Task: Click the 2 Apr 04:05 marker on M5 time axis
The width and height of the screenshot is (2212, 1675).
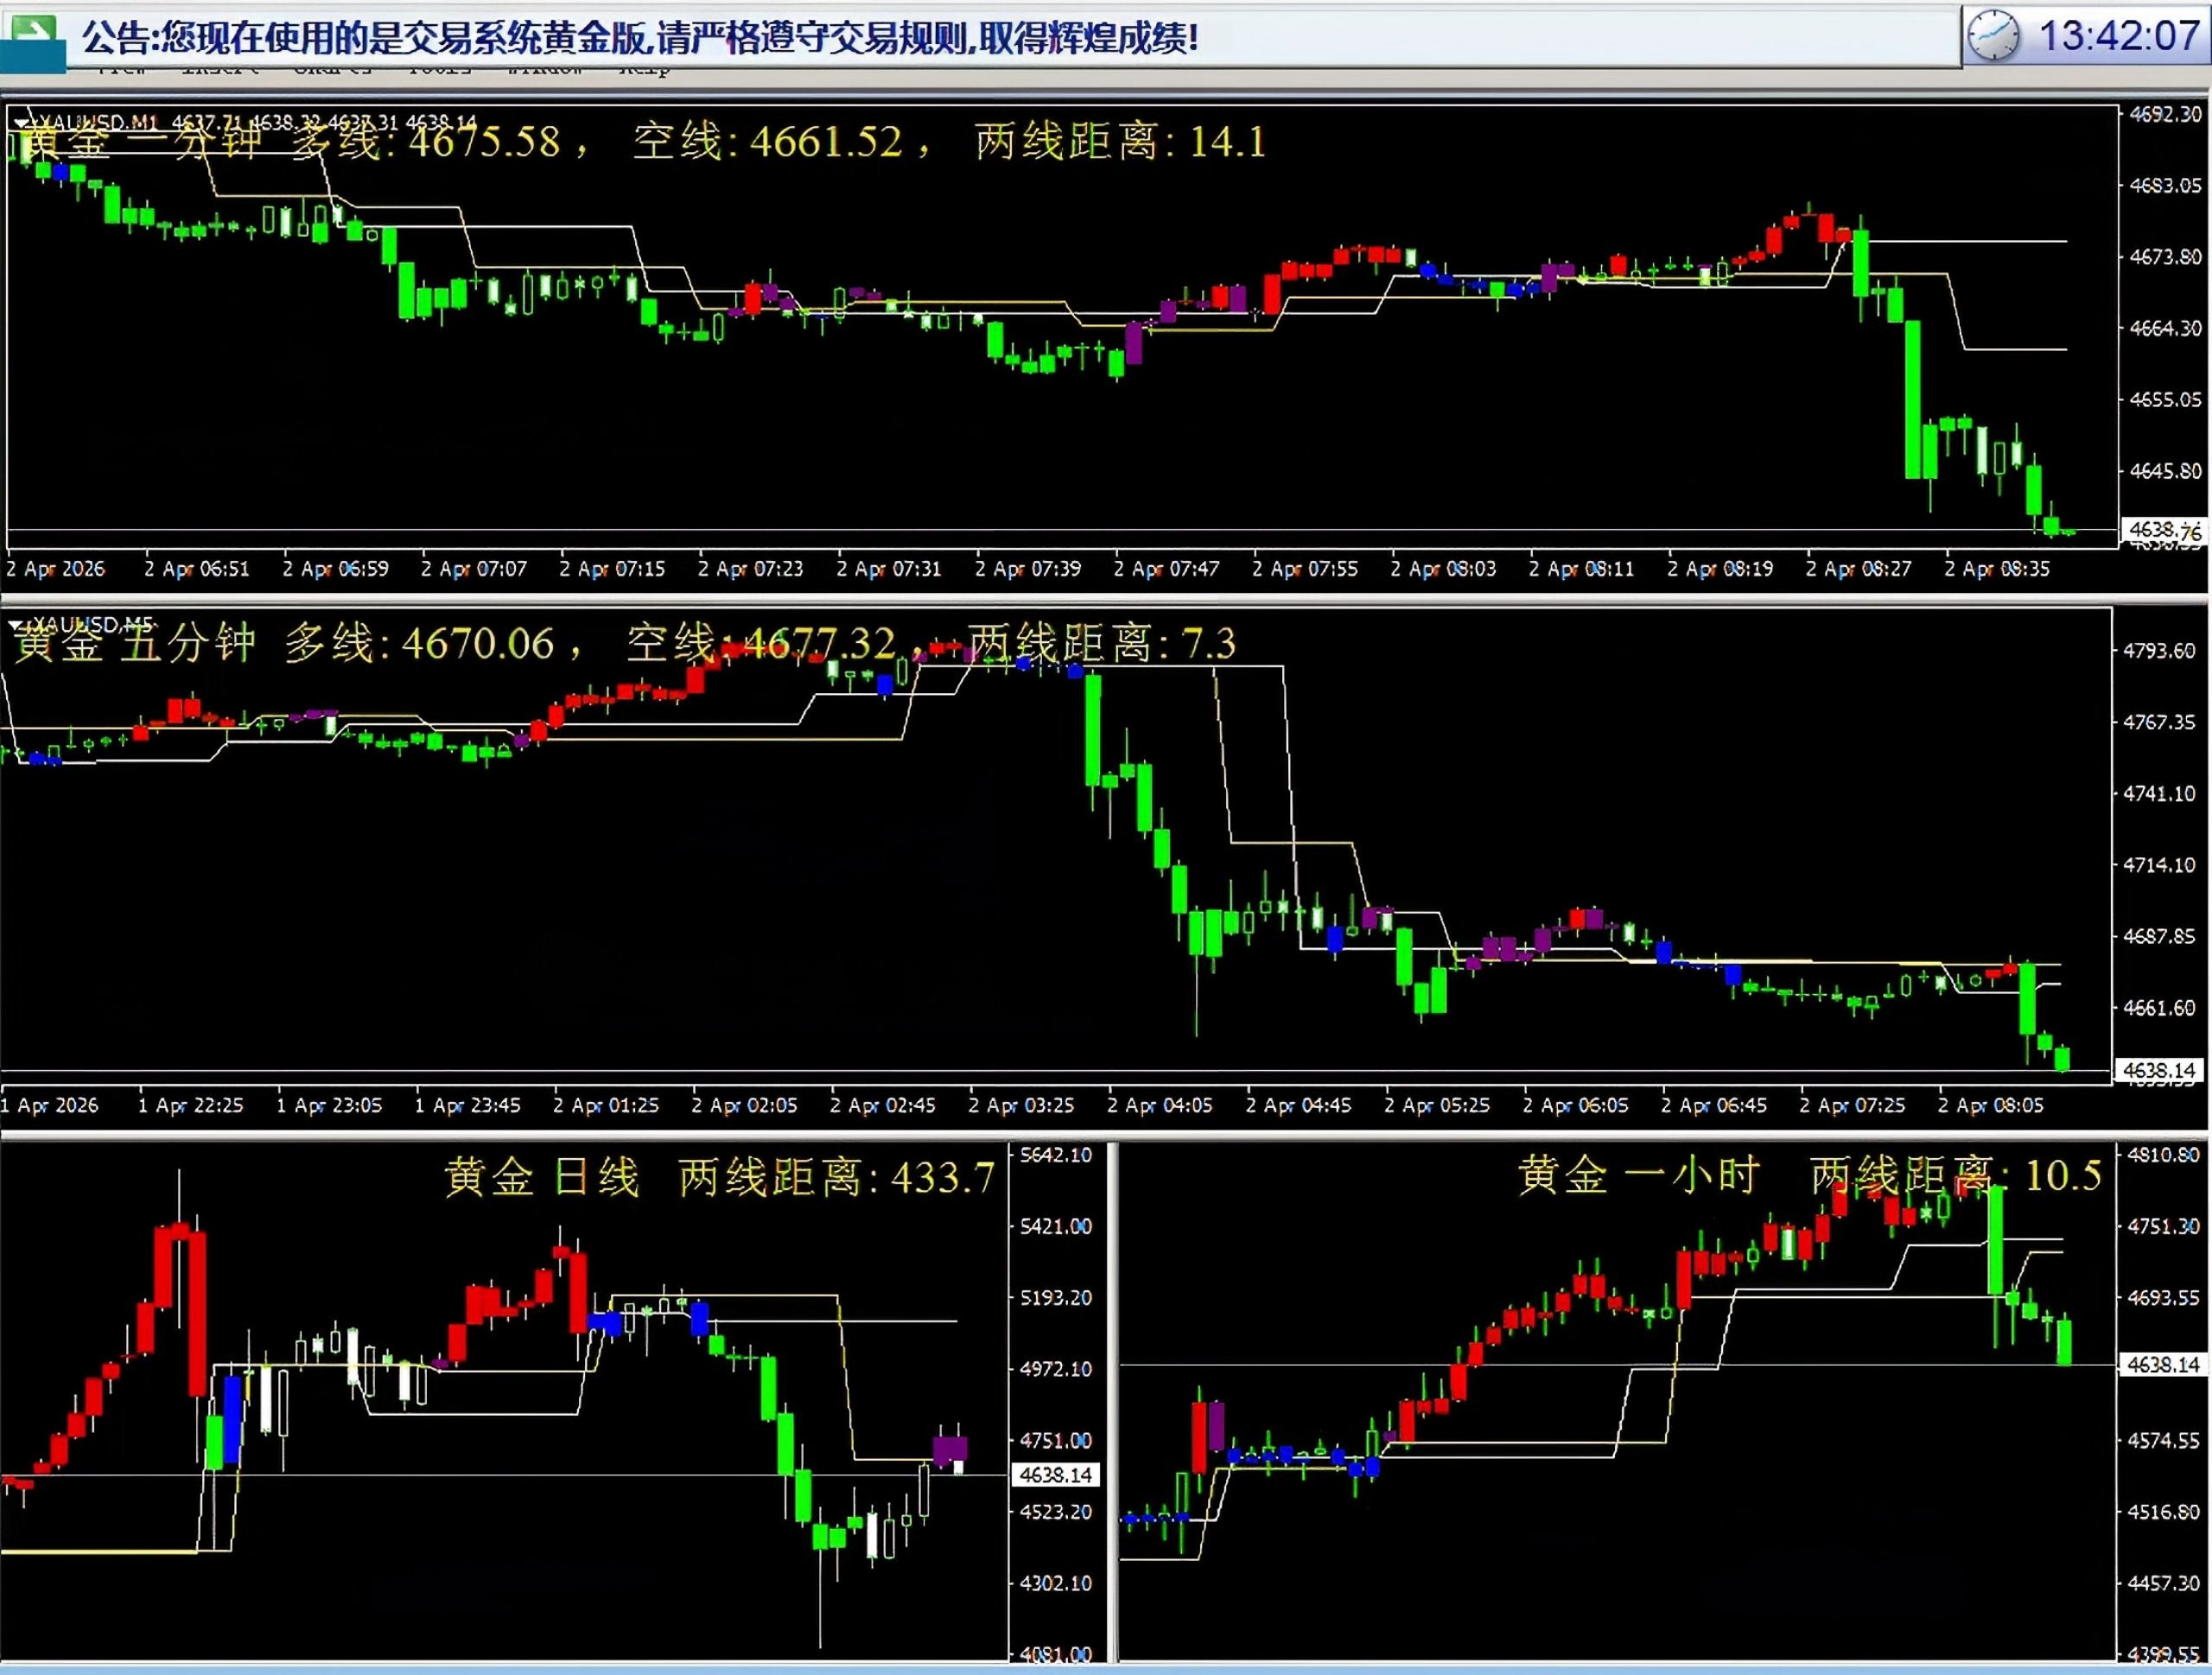Action: pyautogui.click(x=1159, y=1105)
